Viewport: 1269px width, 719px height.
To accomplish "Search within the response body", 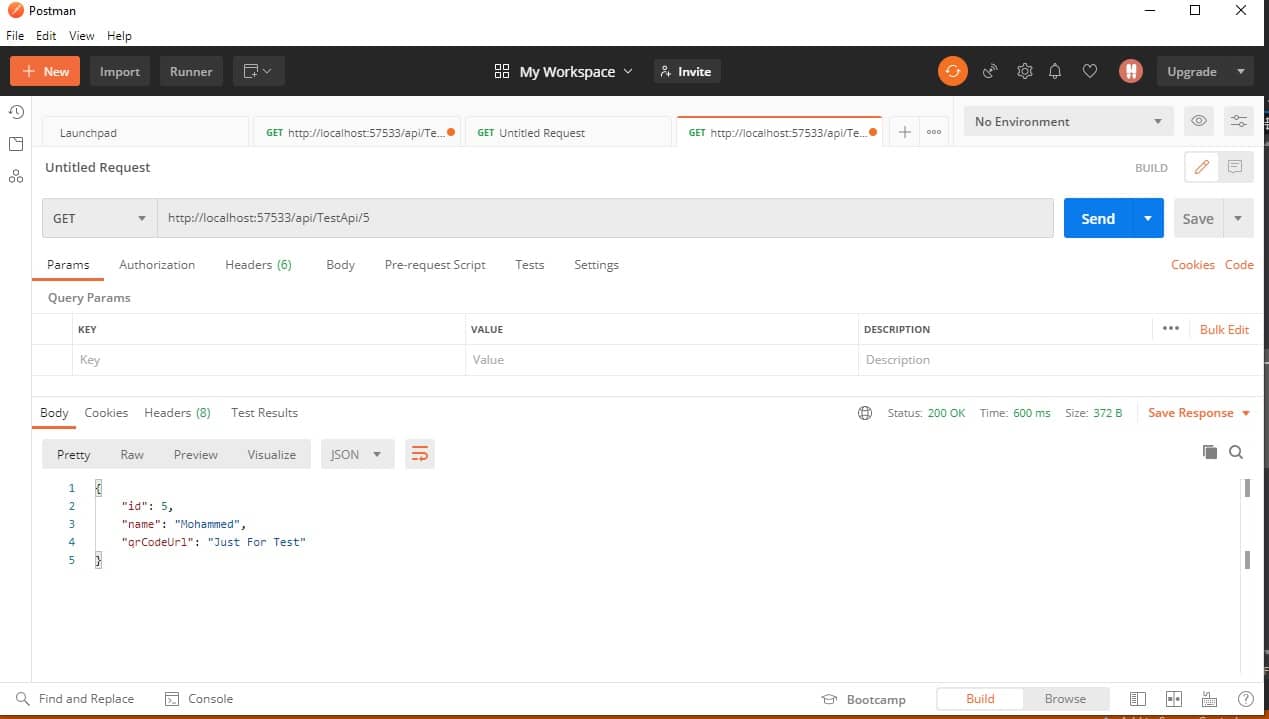I will 1237,452.
